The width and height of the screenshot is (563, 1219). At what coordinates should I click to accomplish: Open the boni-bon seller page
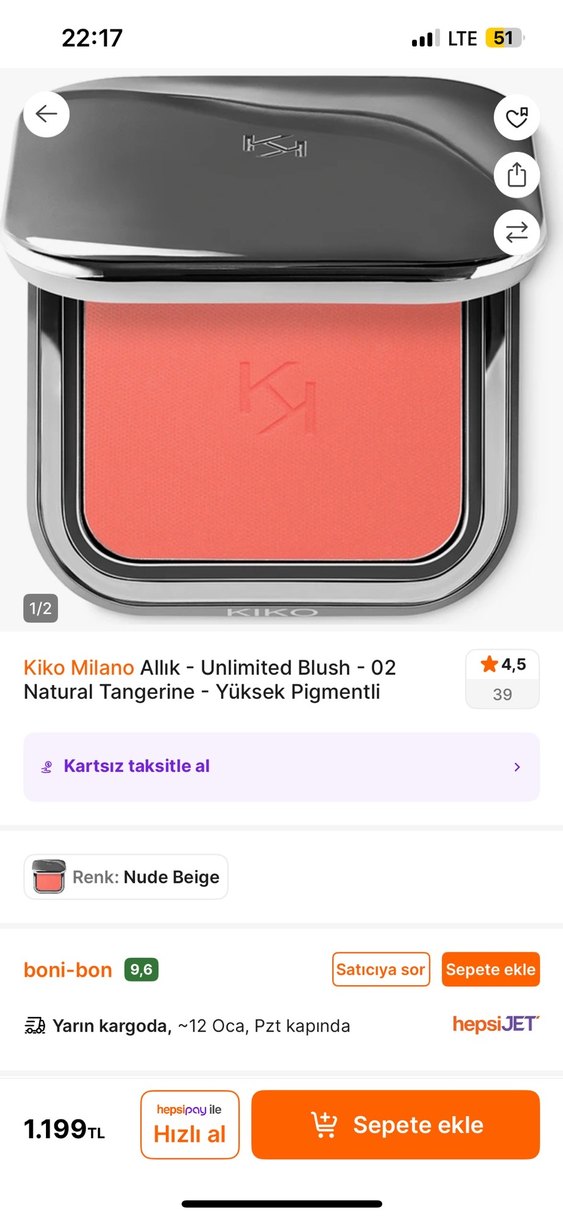(68, 970)
